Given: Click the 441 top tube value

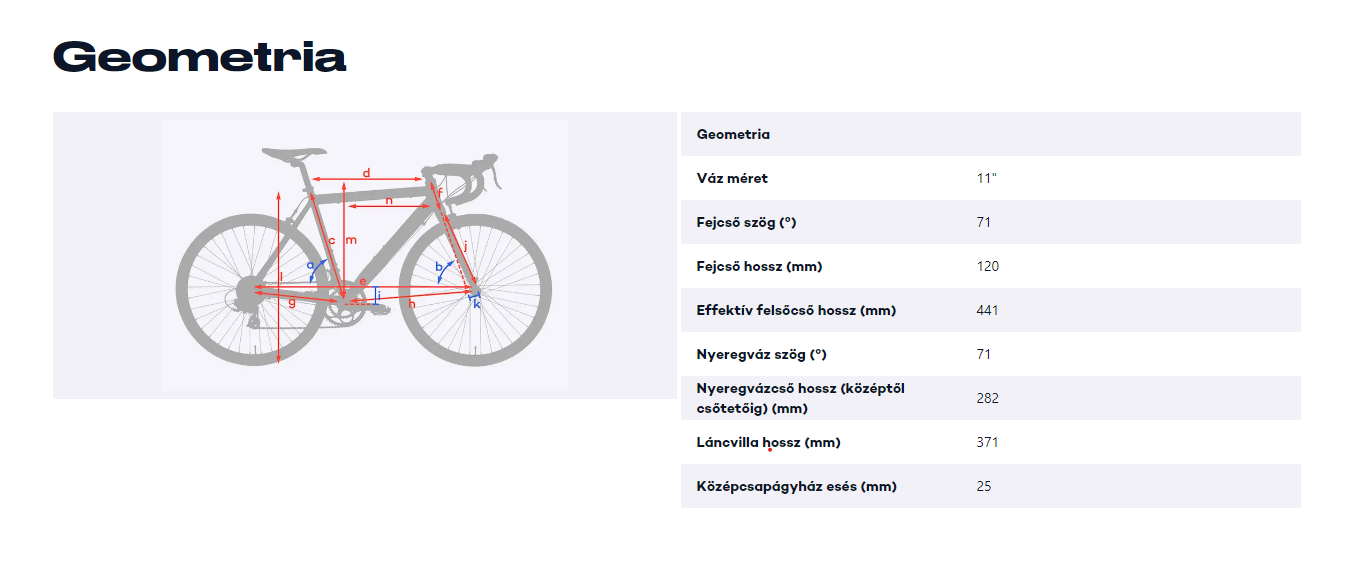Looking at the screenshot, I should tap(987, 310).
